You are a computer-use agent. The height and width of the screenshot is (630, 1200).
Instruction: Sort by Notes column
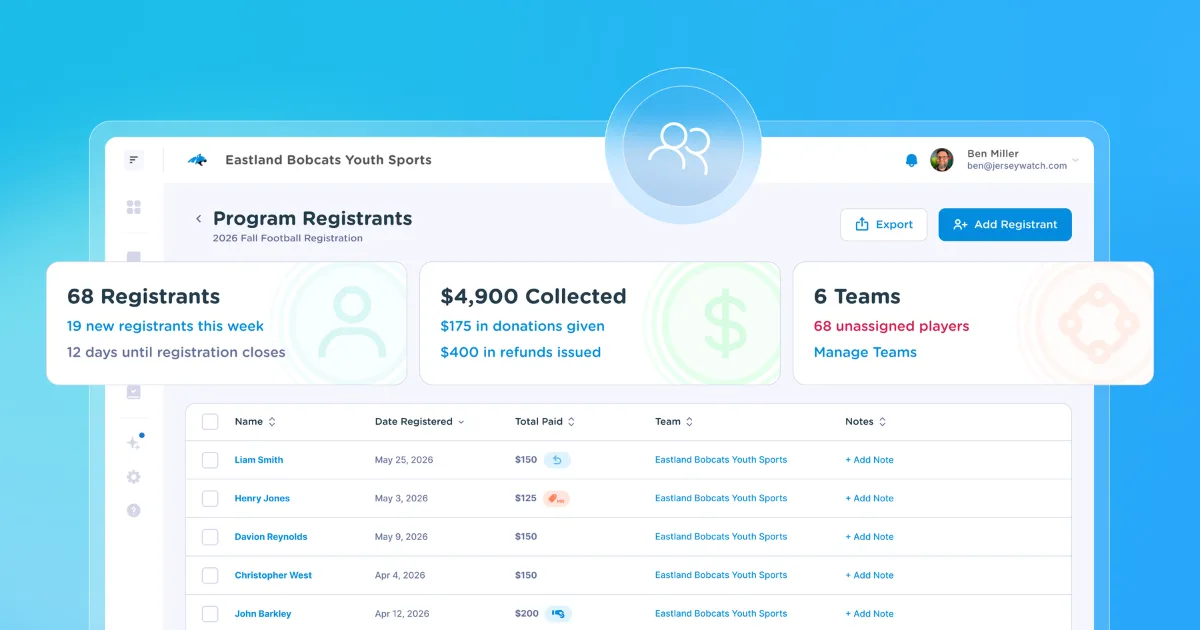point(866,422)
